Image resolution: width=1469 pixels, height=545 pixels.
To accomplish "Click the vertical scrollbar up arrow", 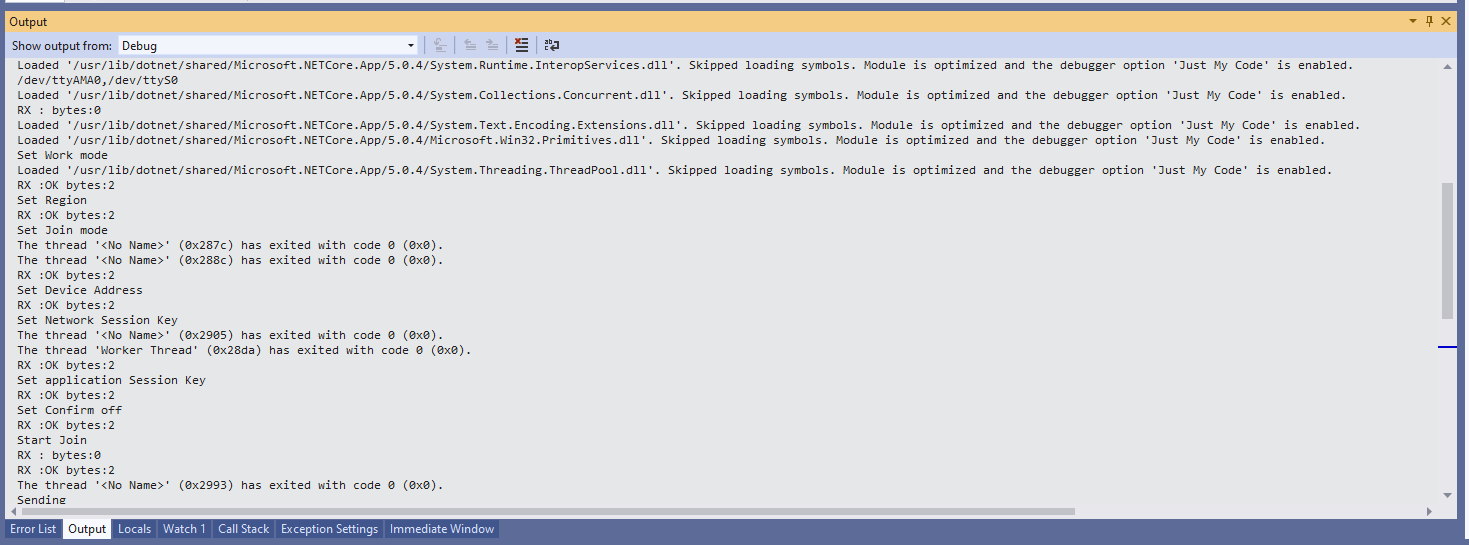I will pos(1447,66).
